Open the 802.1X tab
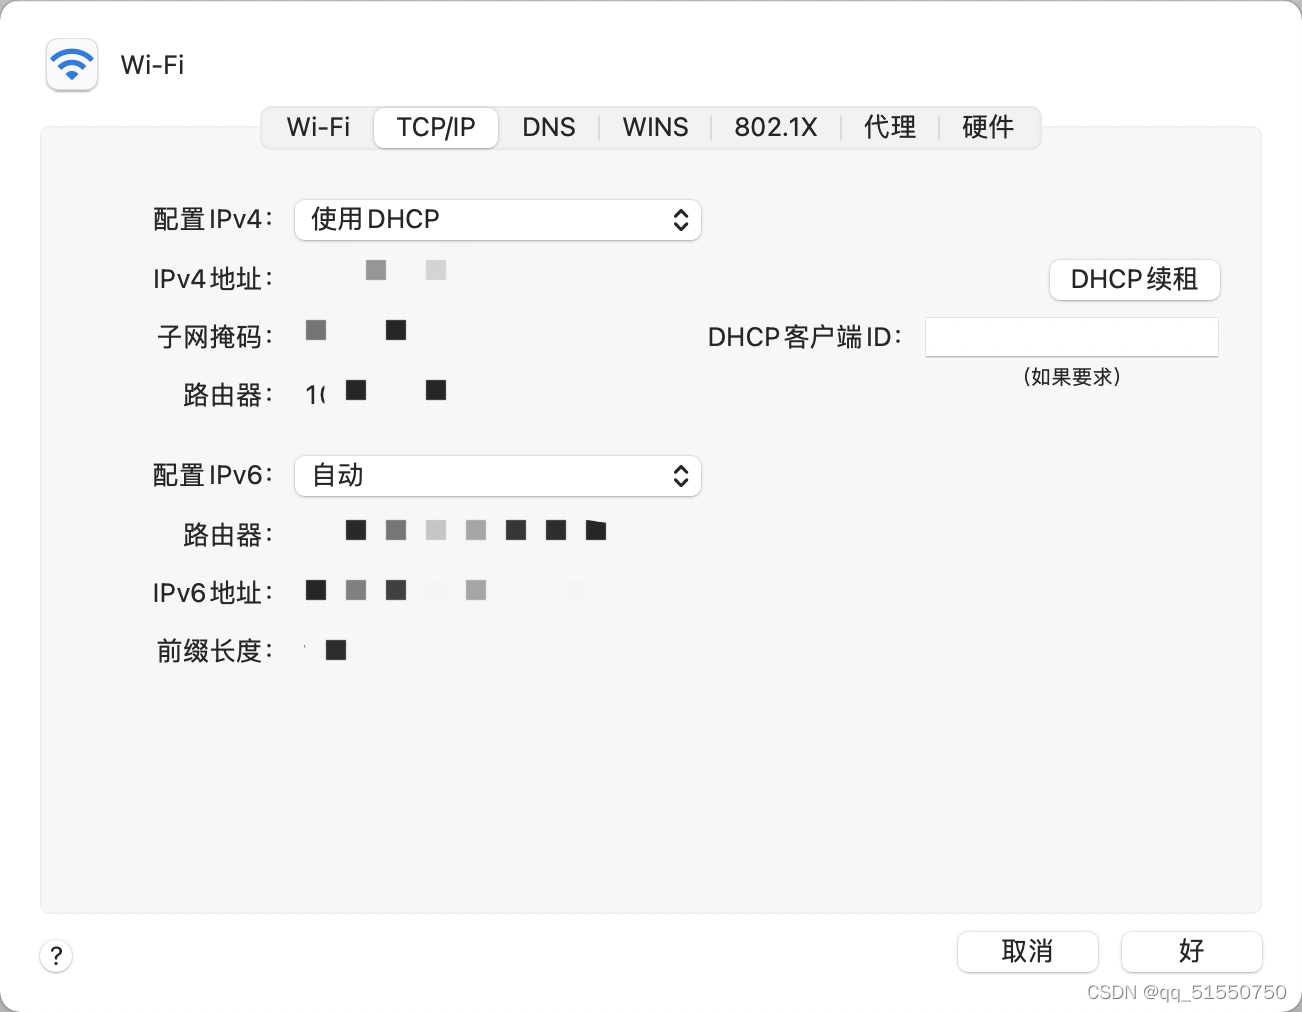The height and width of the screenshot is (1012, 1302). [x=776, y=127]
